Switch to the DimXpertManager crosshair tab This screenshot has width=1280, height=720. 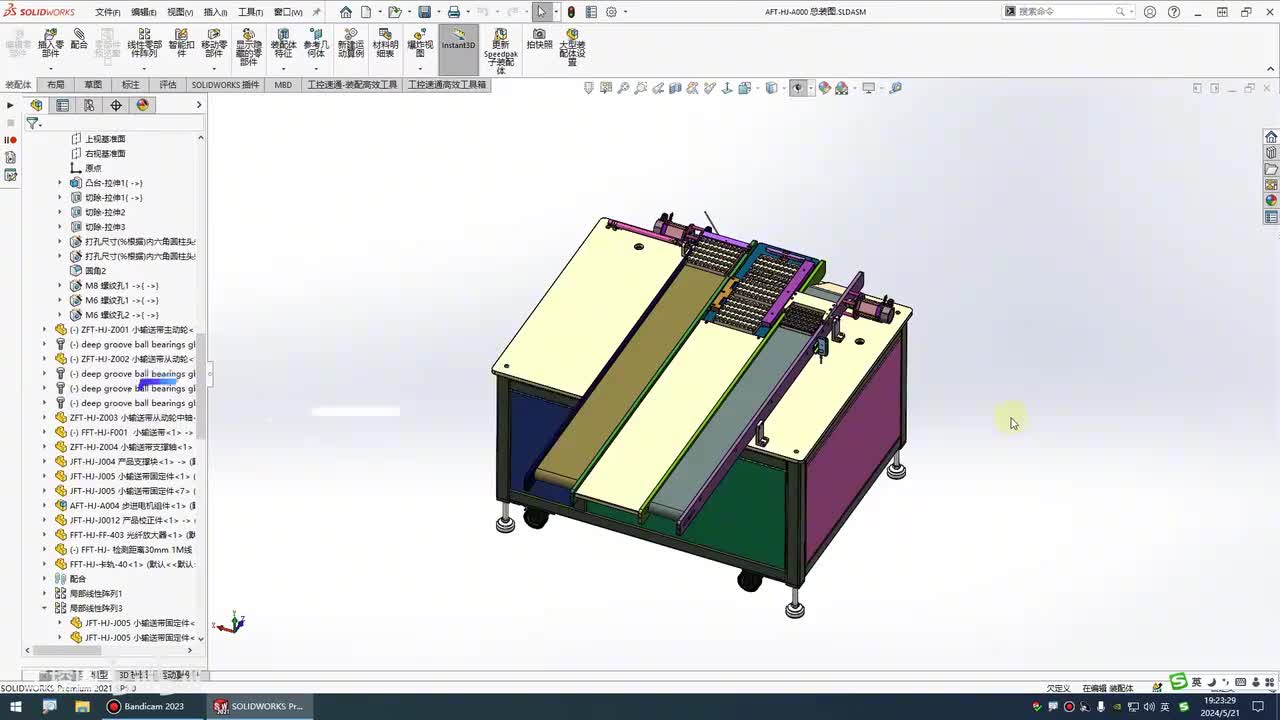[116, 105]
